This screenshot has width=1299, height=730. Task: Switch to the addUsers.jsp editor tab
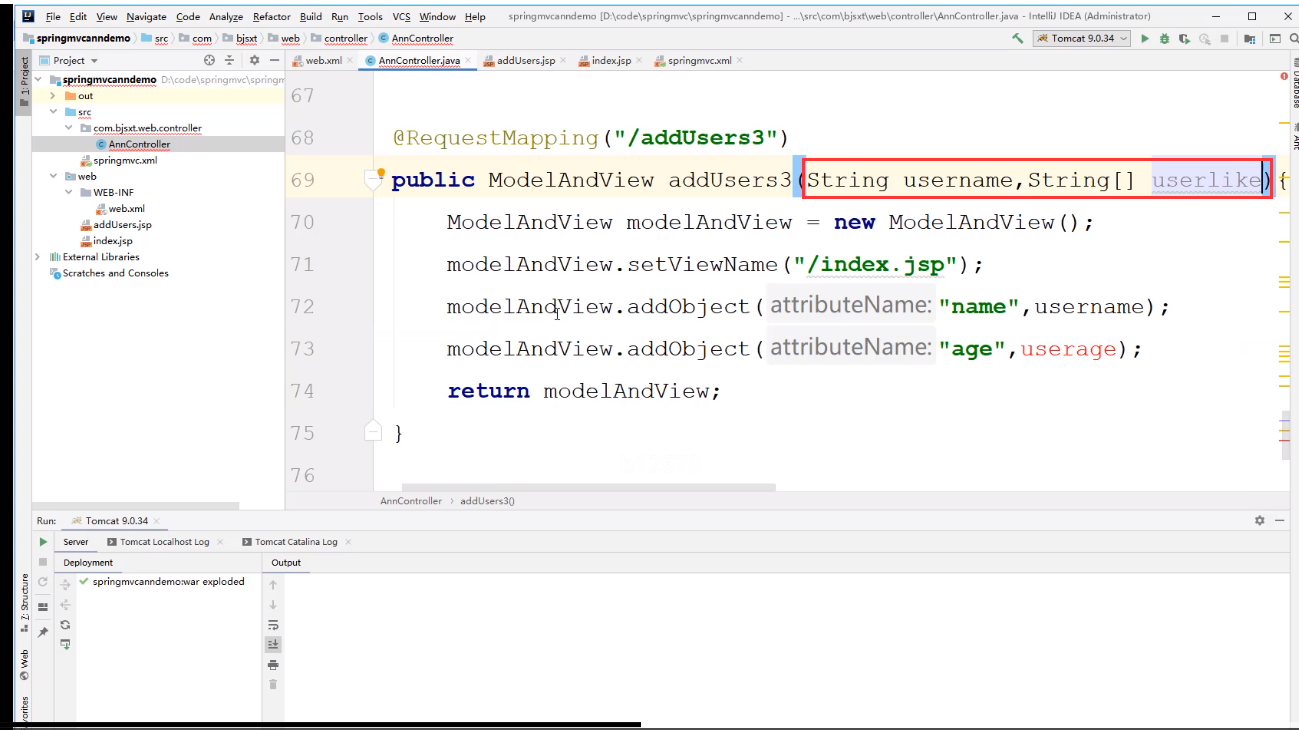[525, 61]
